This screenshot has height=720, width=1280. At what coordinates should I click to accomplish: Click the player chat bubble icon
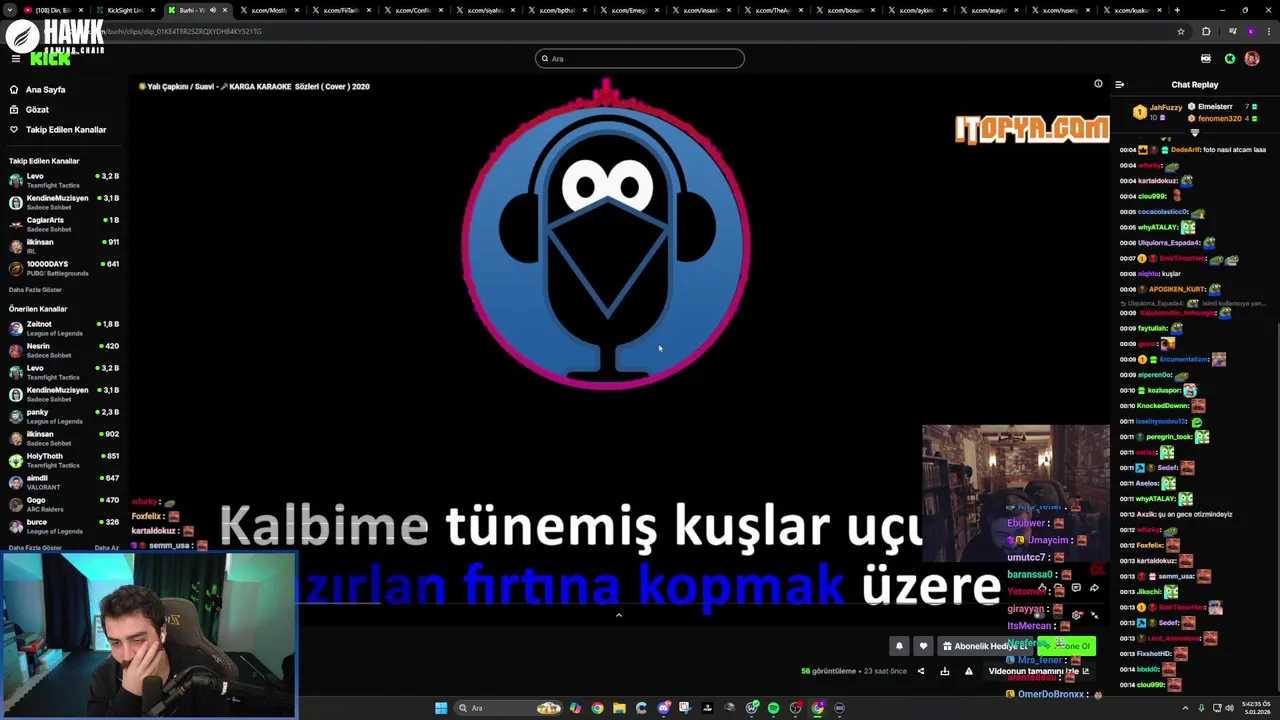1076,588
